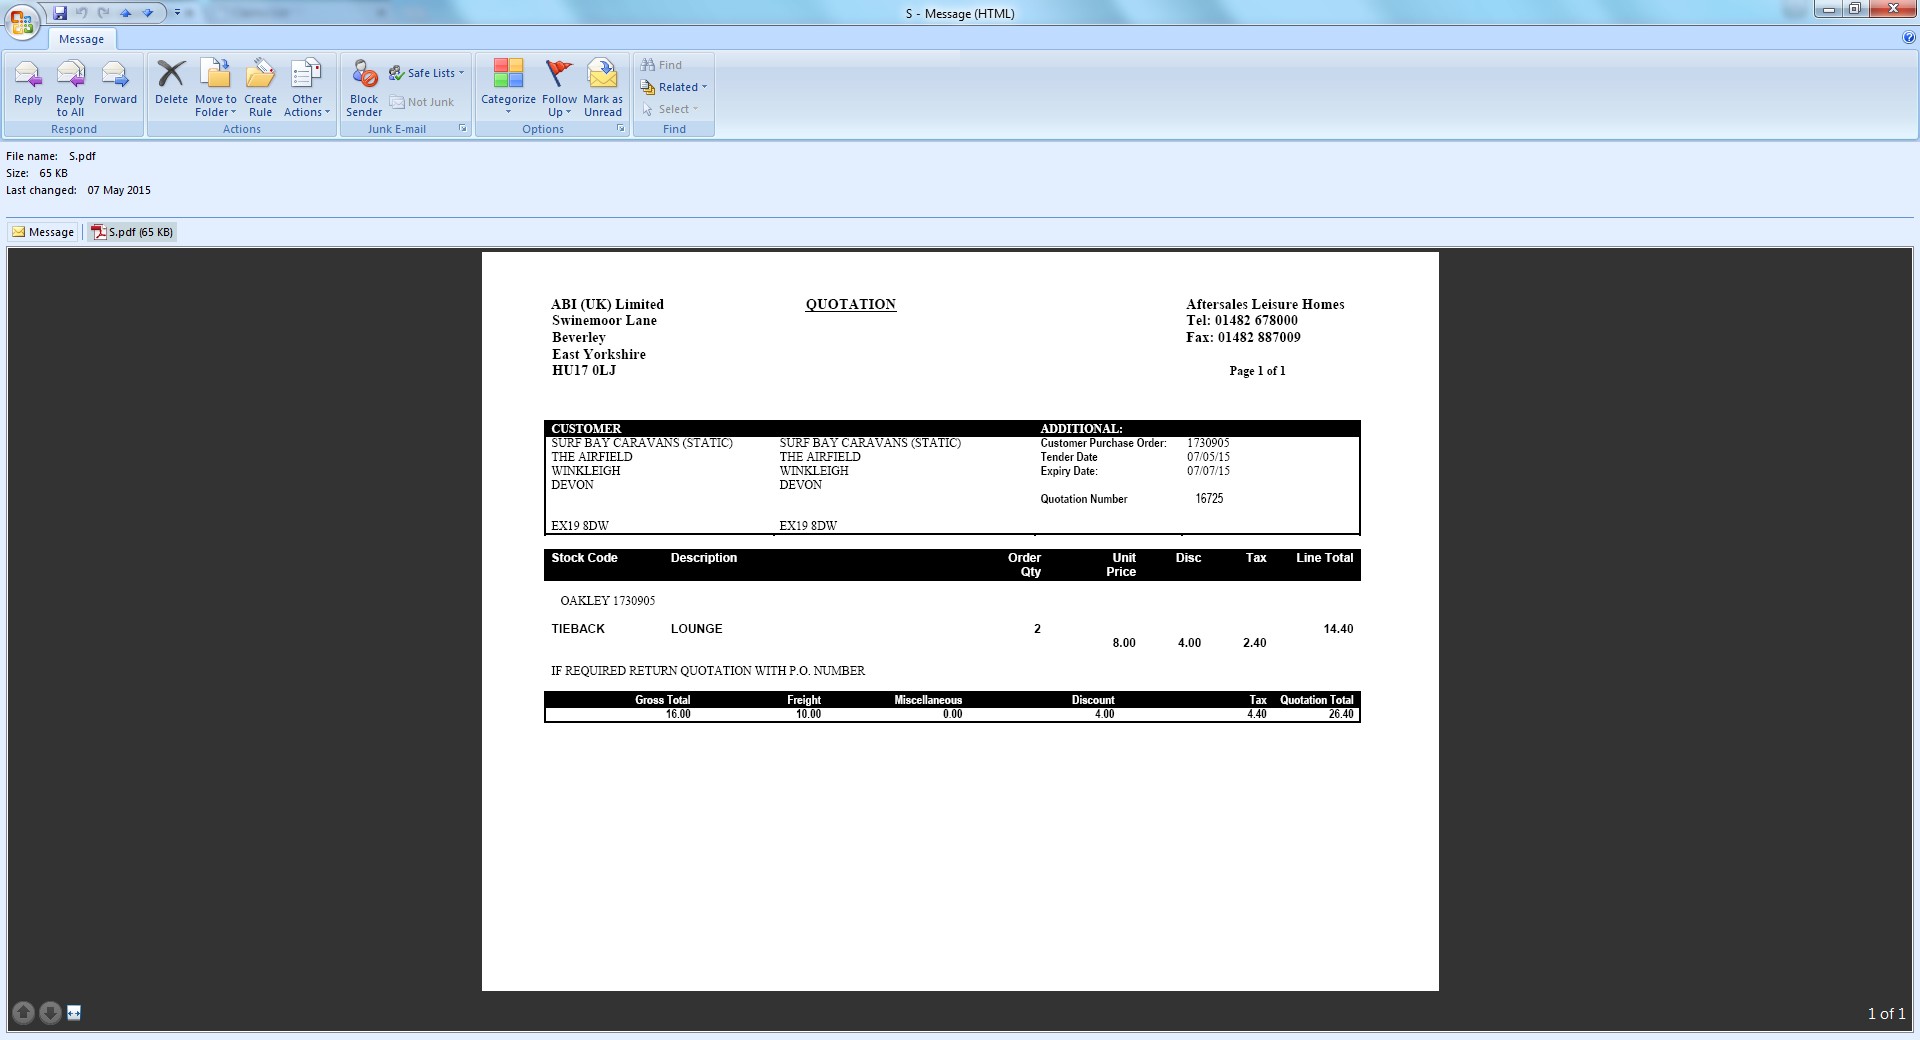Click the Tender Date 07/05/15

[1208, 457]
